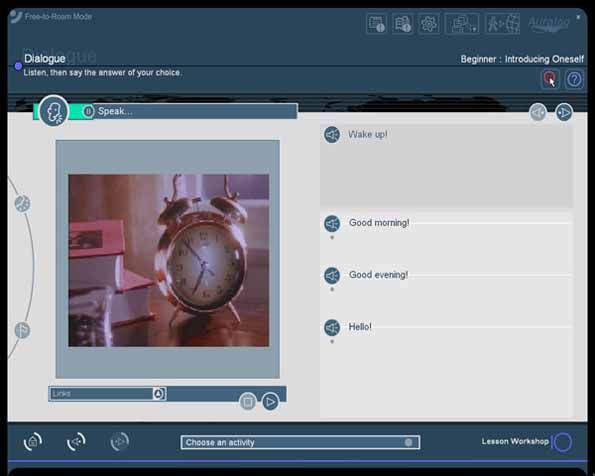
Task: Pause the Speak... timer
Action: click(88, 112)
